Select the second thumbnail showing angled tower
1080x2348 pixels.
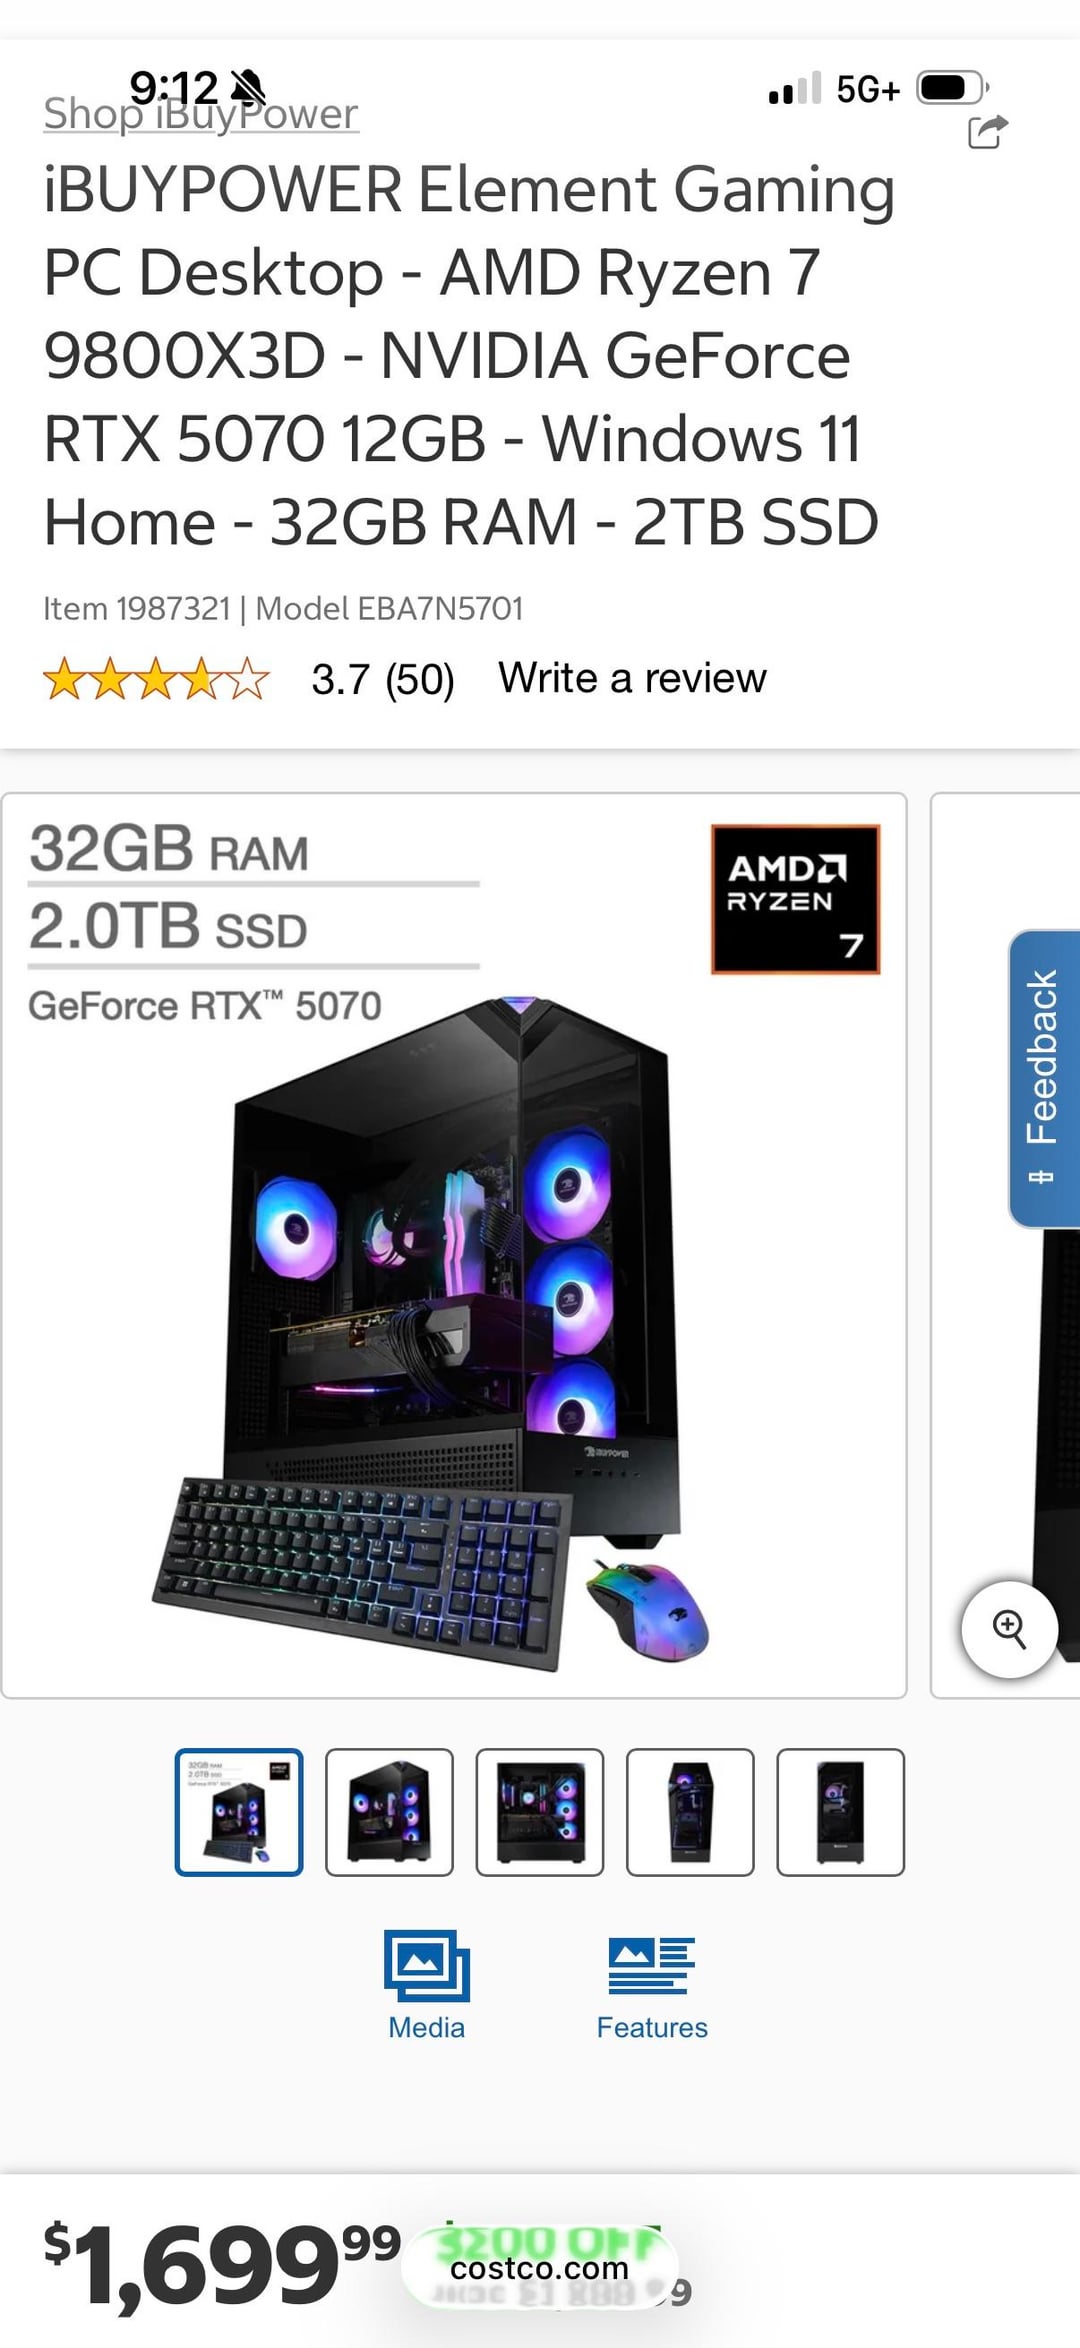(x=389, y=1812)
